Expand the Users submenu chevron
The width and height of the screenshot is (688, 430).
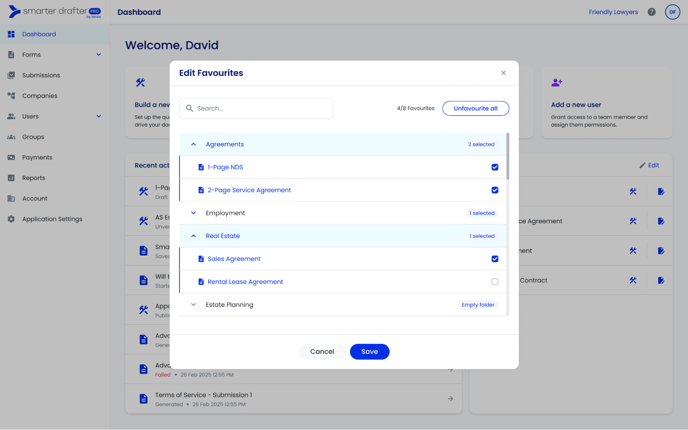pos(99,116)
